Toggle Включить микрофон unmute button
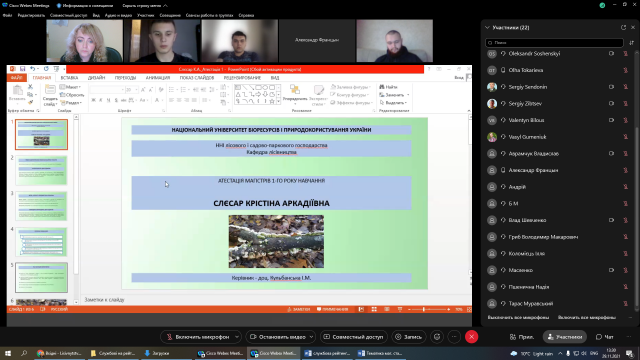 click(x=198, y=337)
